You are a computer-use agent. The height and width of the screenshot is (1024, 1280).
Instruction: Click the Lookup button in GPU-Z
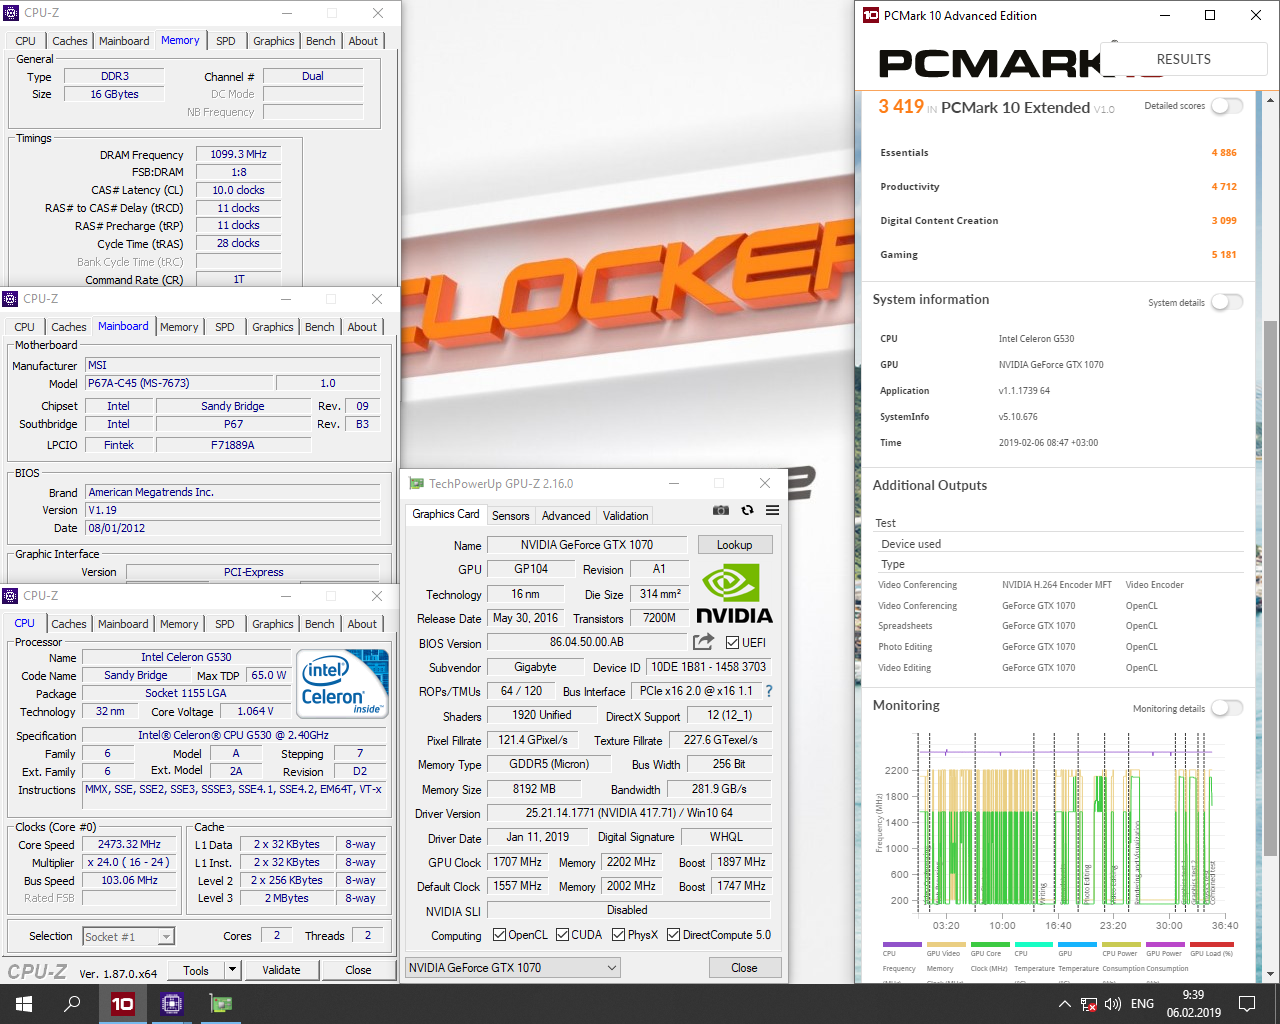coord(734,545)
